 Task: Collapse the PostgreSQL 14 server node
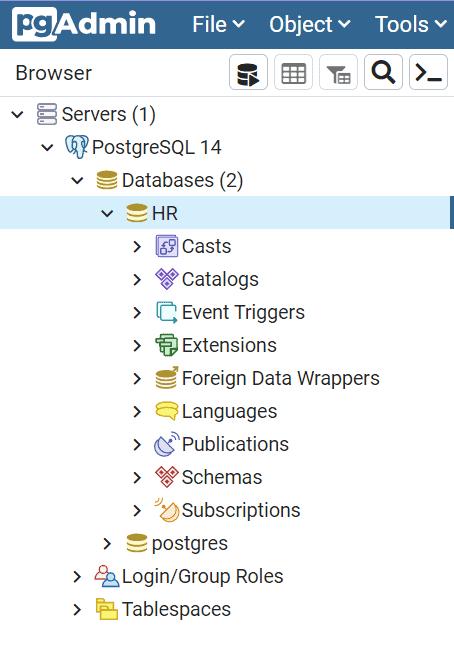(x=47, y=147)
